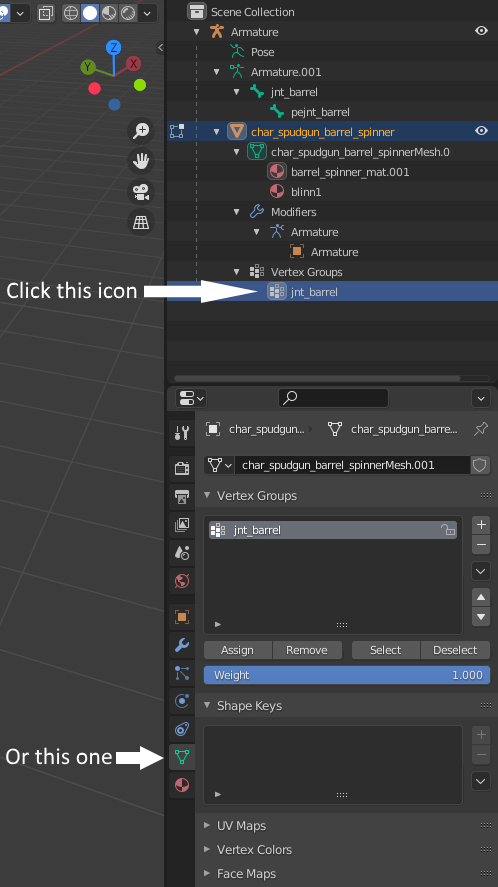Expand the Vertex Colors panel
Screen dimensions: 498x887
(207, 849)
